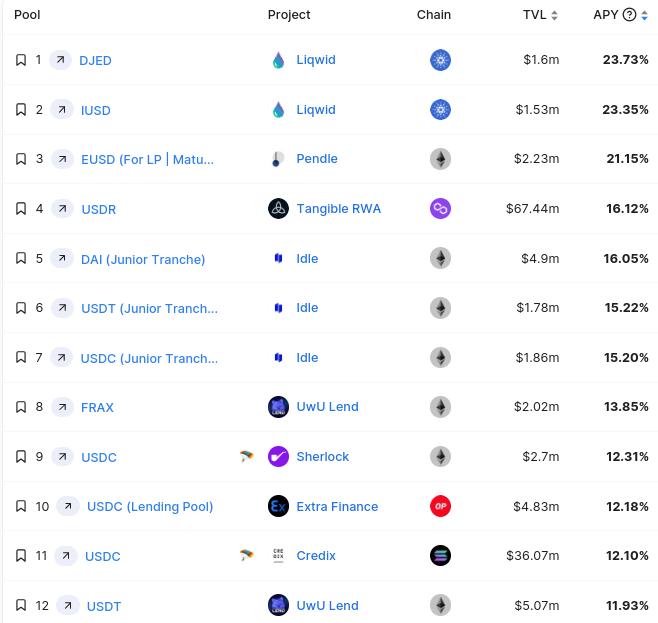Bookmark the FRAX pool row
Image resolution: width=658 pixels, height=623 pixels.
click(x=21, y=407)
